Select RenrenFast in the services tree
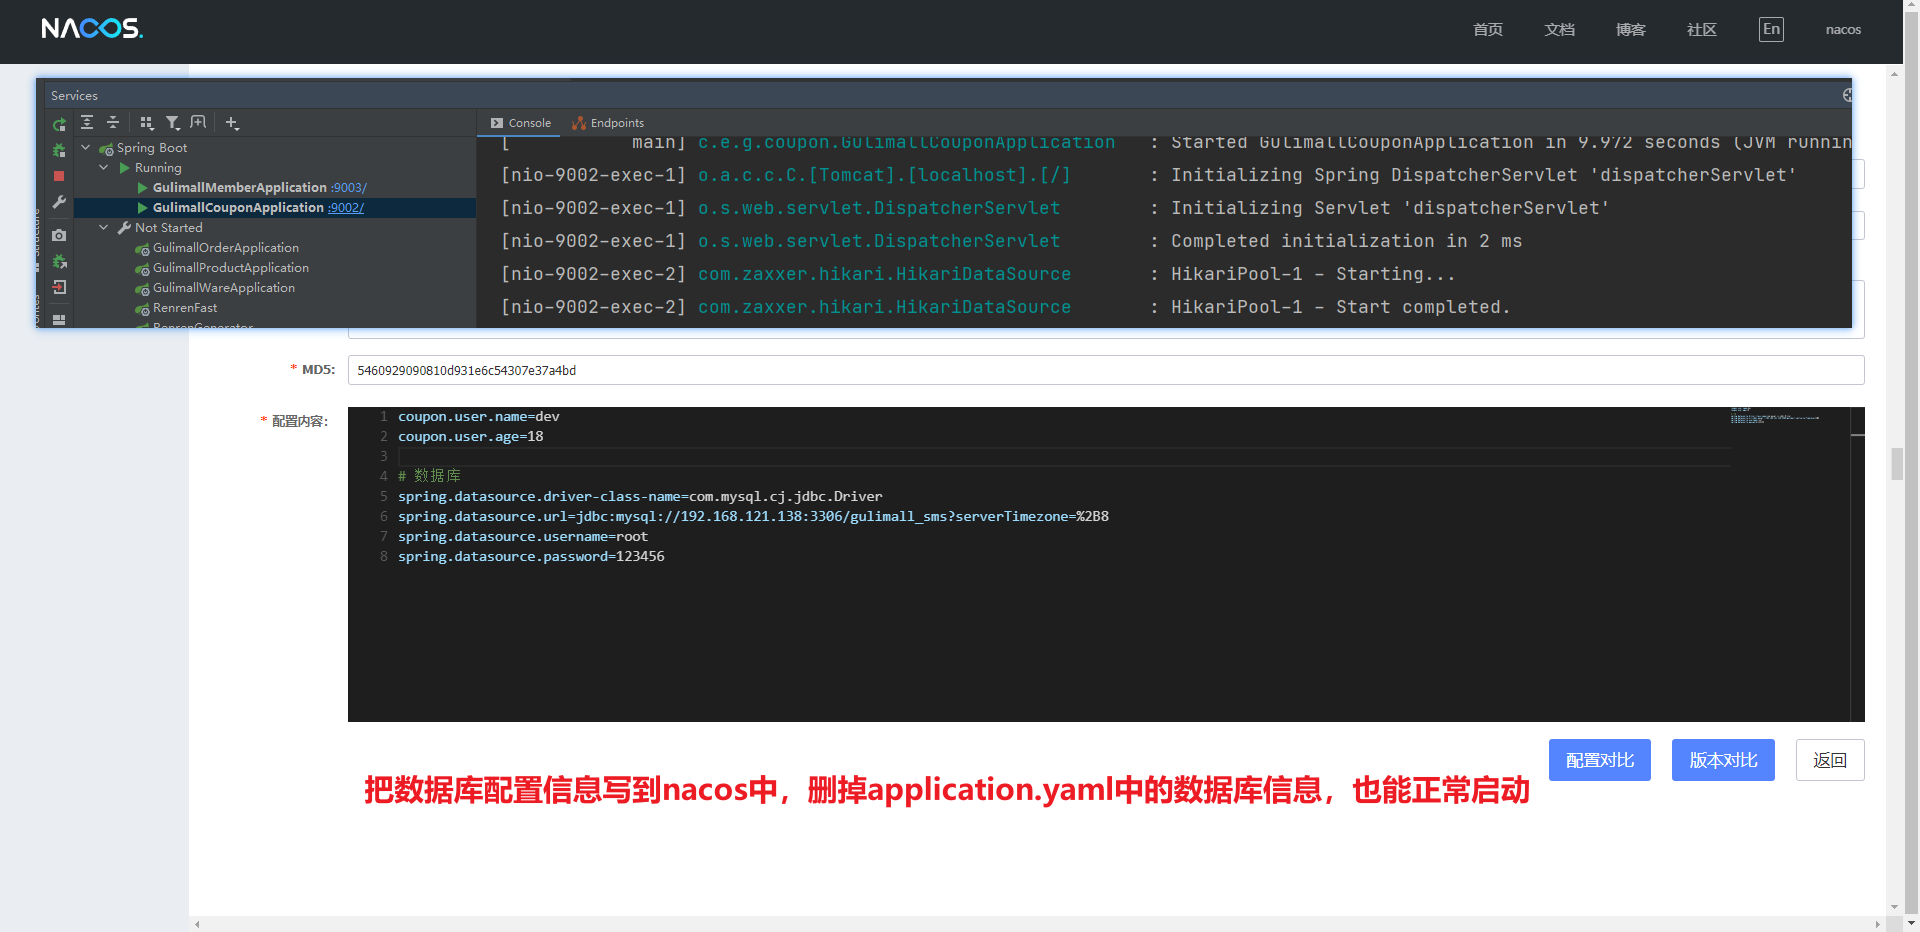The image size is (1920, 932). point(185,308)
